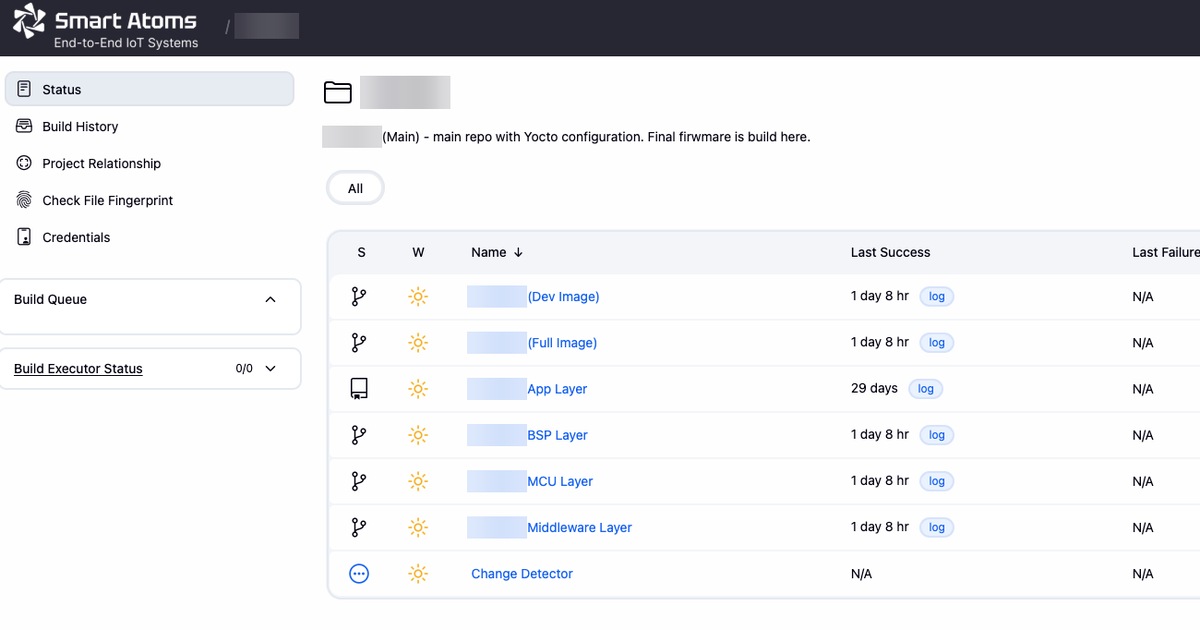This screenshot has width=1200, height=630.
Task: Click sun weather icon in Full Image row
Action: pos(418,342)
